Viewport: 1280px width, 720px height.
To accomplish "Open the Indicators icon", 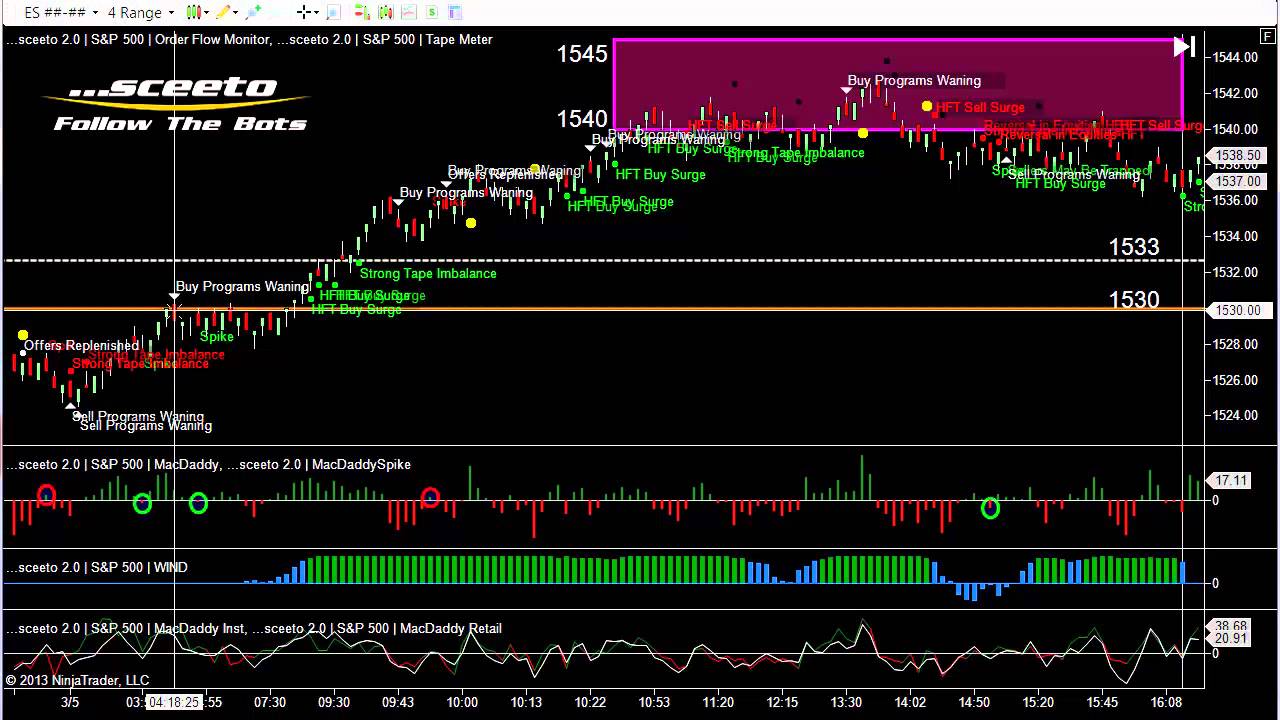I will click(408, 12).
